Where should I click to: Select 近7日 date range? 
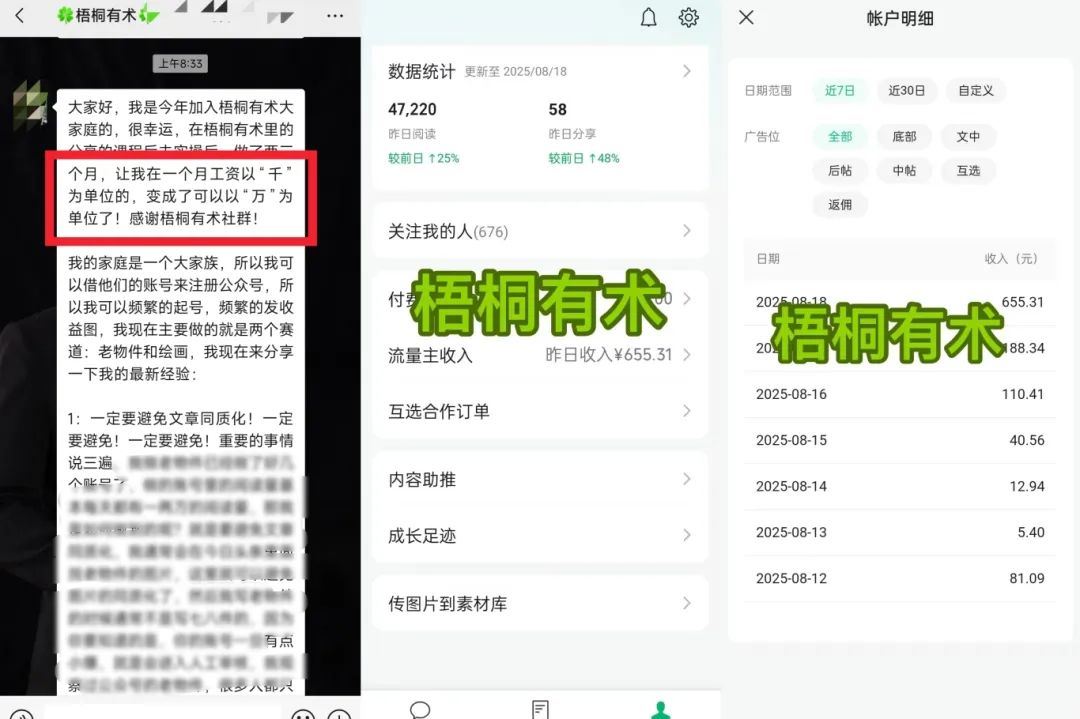coord(840,91)
